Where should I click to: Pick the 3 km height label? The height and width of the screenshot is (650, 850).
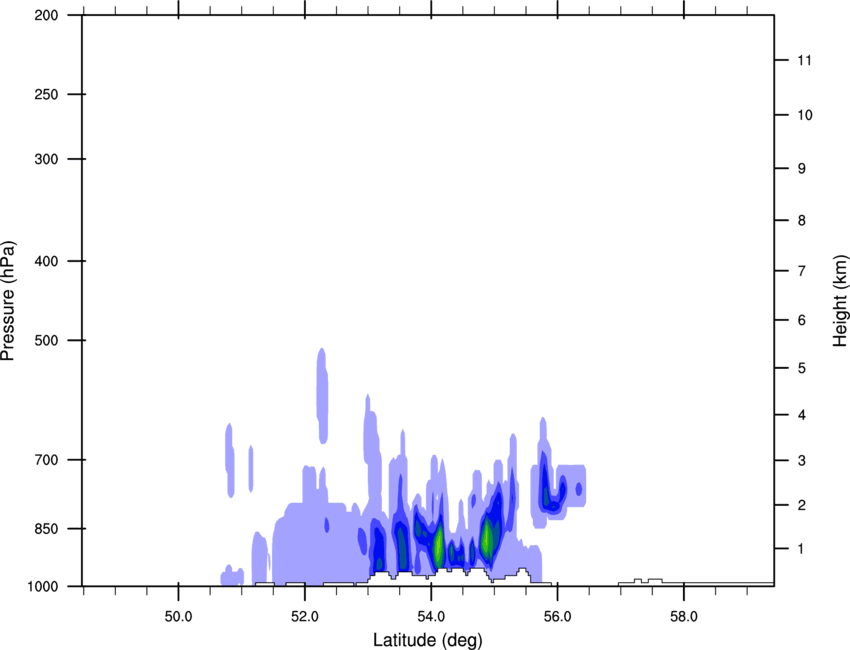(801, 461)
